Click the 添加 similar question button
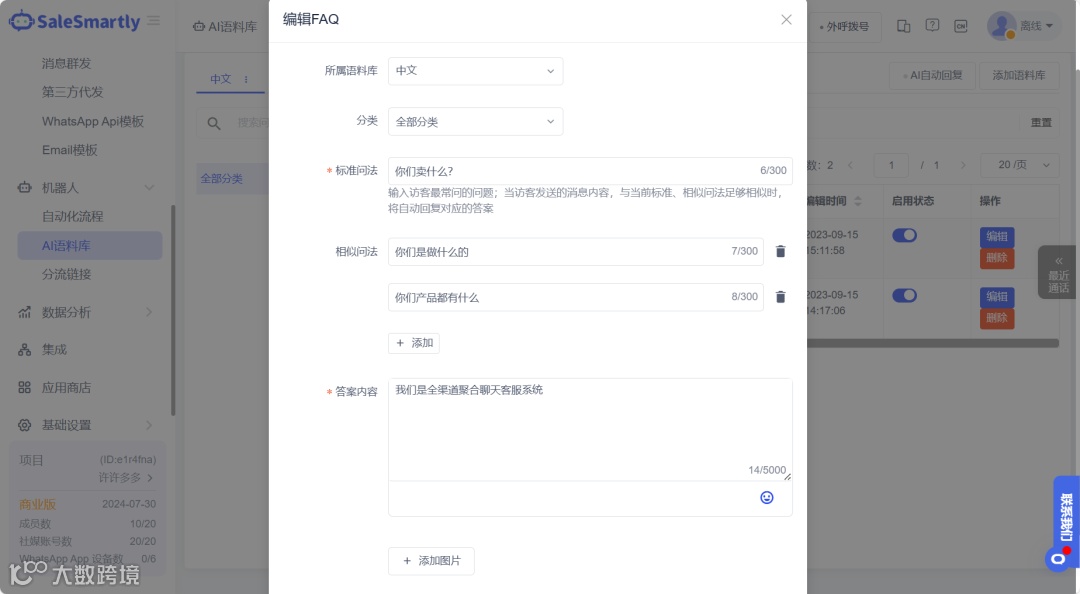 [414, 343]
